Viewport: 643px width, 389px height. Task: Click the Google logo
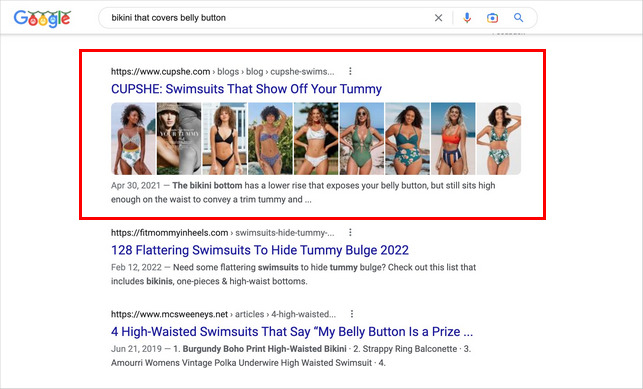coord(42,19)
